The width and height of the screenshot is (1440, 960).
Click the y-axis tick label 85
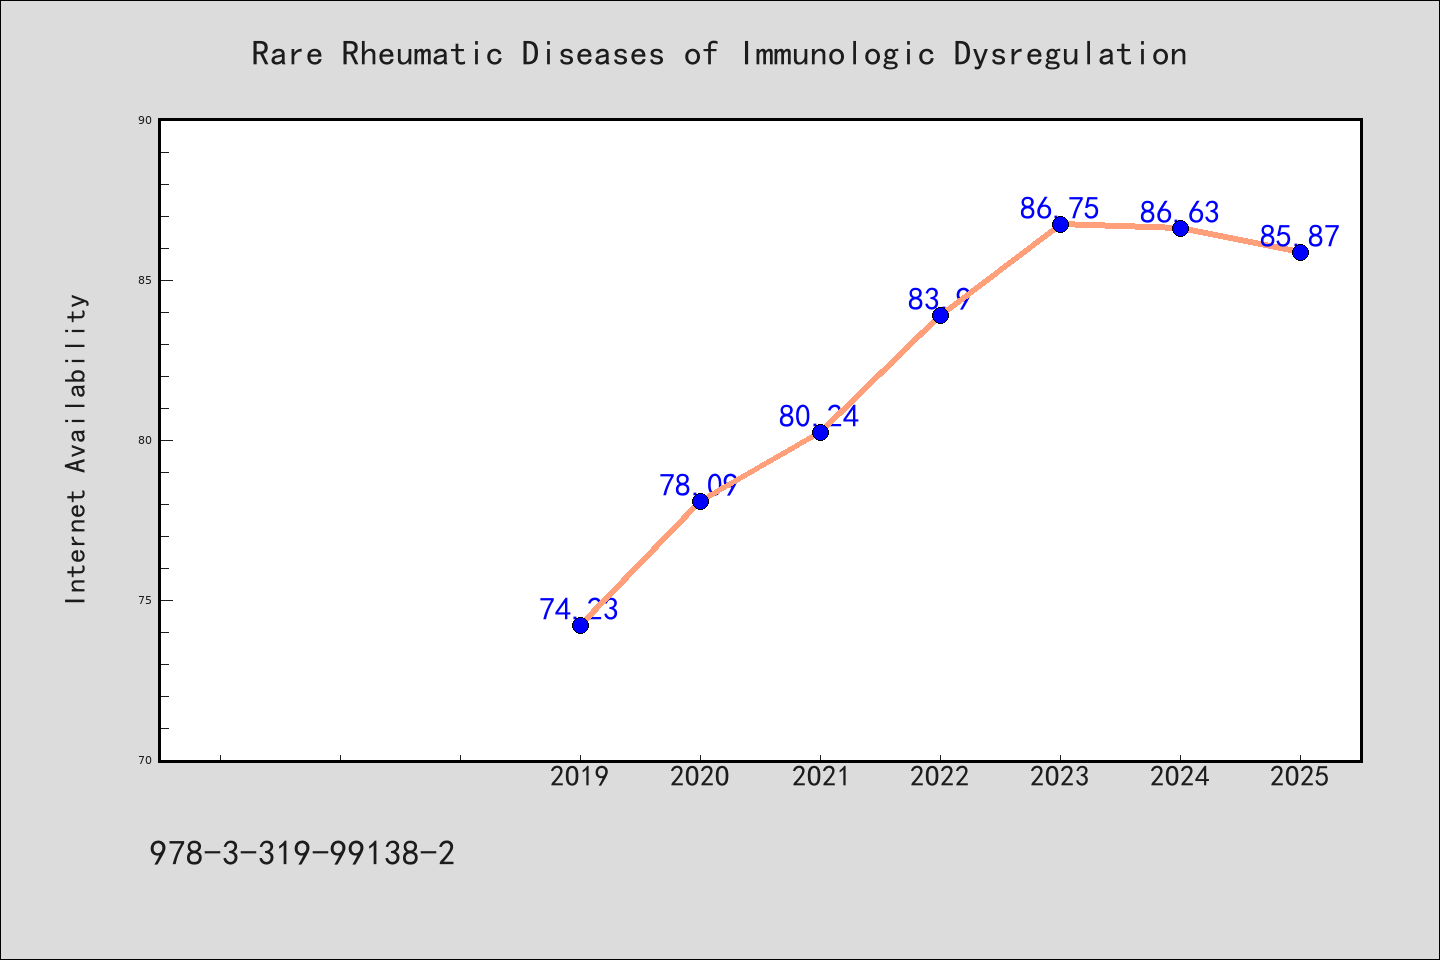coord(145,280)
